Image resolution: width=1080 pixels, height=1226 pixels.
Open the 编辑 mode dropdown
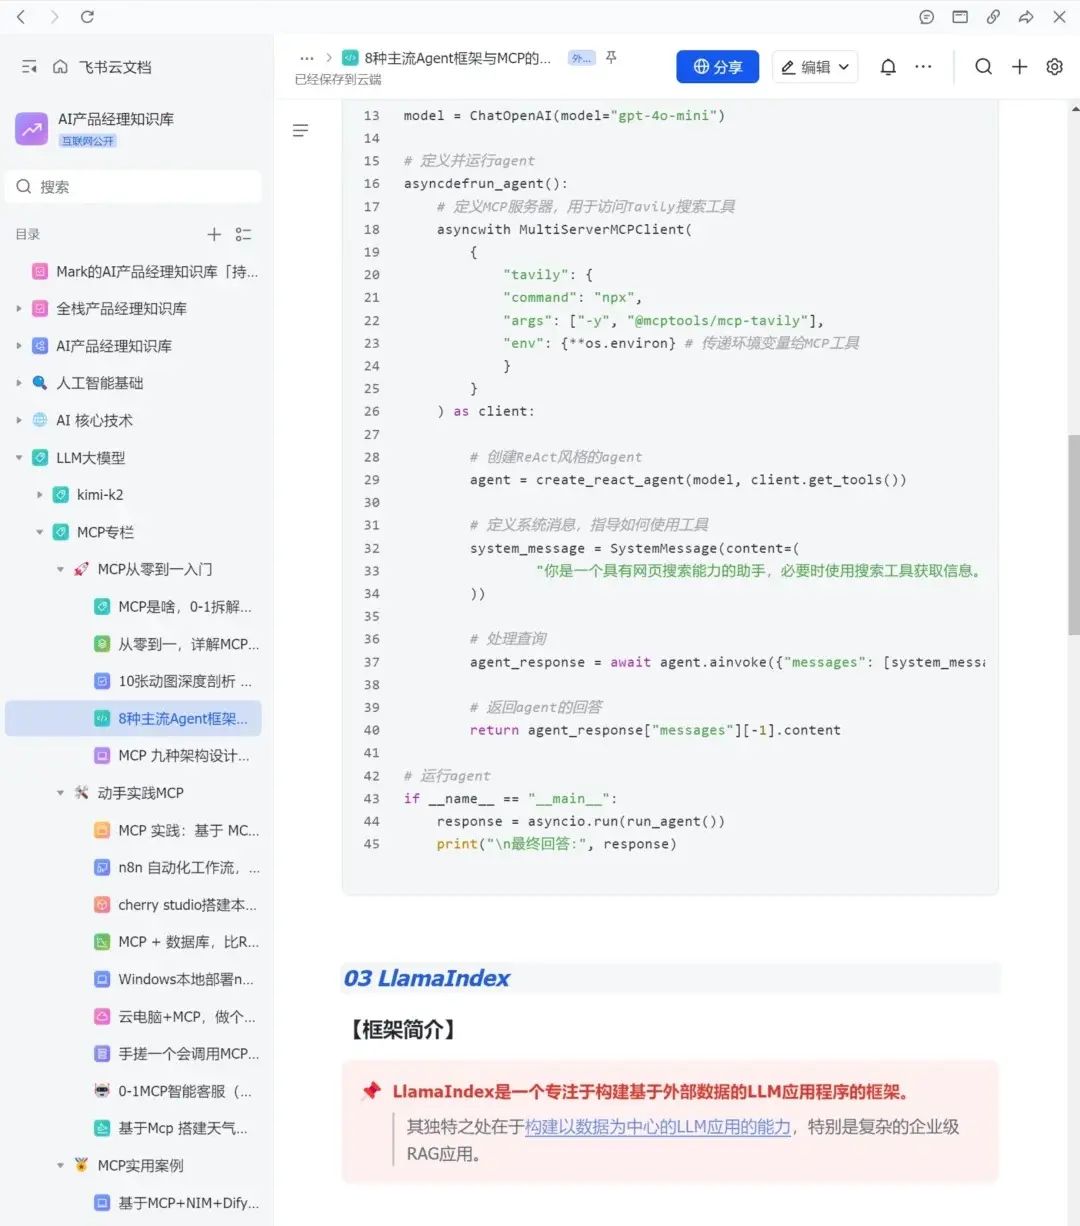[x=815, y=67]
